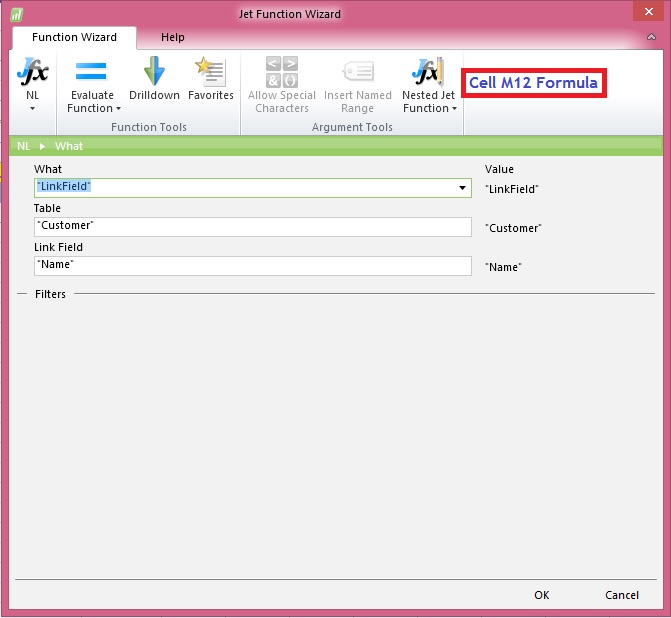Click the Jet app icon in title bar
671x618 pixels.
(17, 14)
